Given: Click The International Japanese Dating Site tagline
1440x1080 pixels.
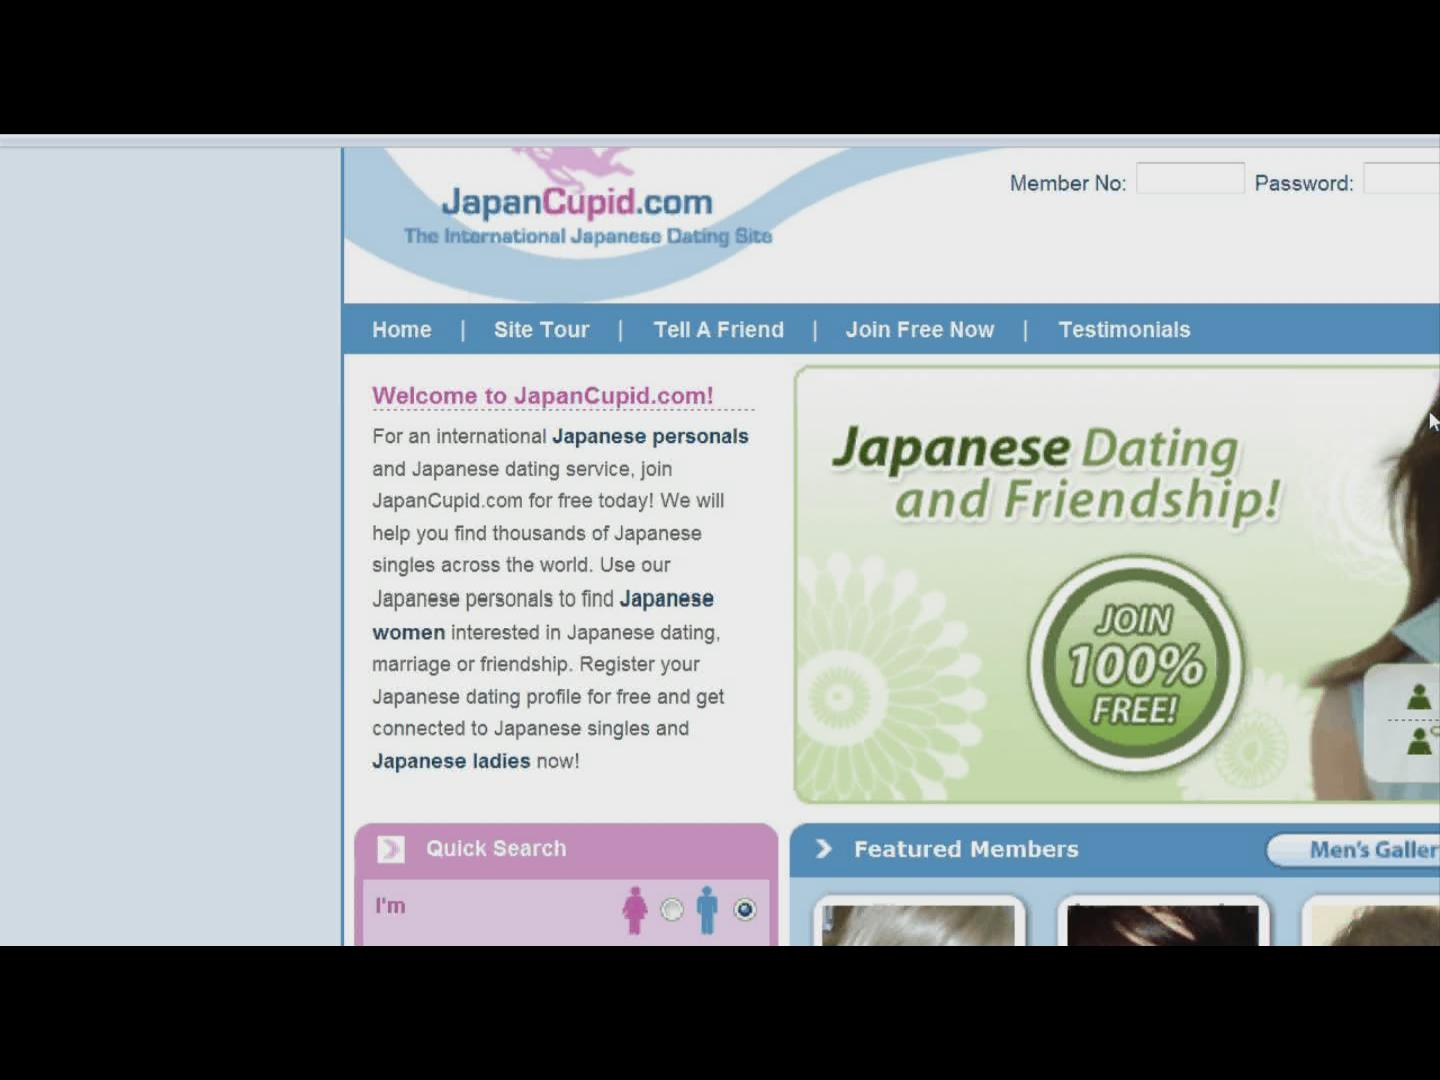Looking at the screenshot, I should [588, 236].
